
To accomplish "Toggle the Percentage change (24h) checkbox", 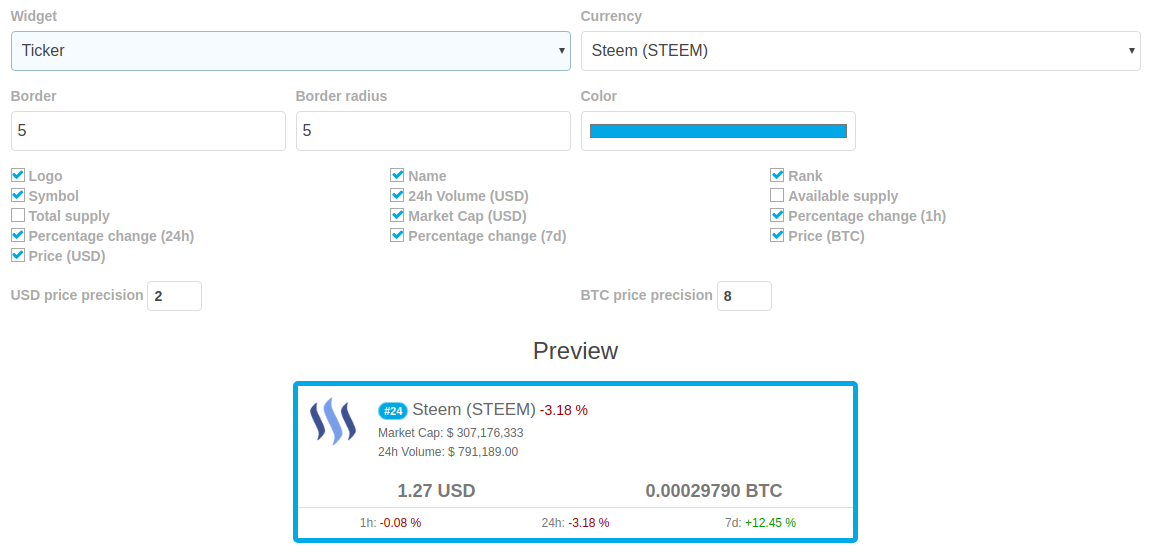I will tap(18, 236).
